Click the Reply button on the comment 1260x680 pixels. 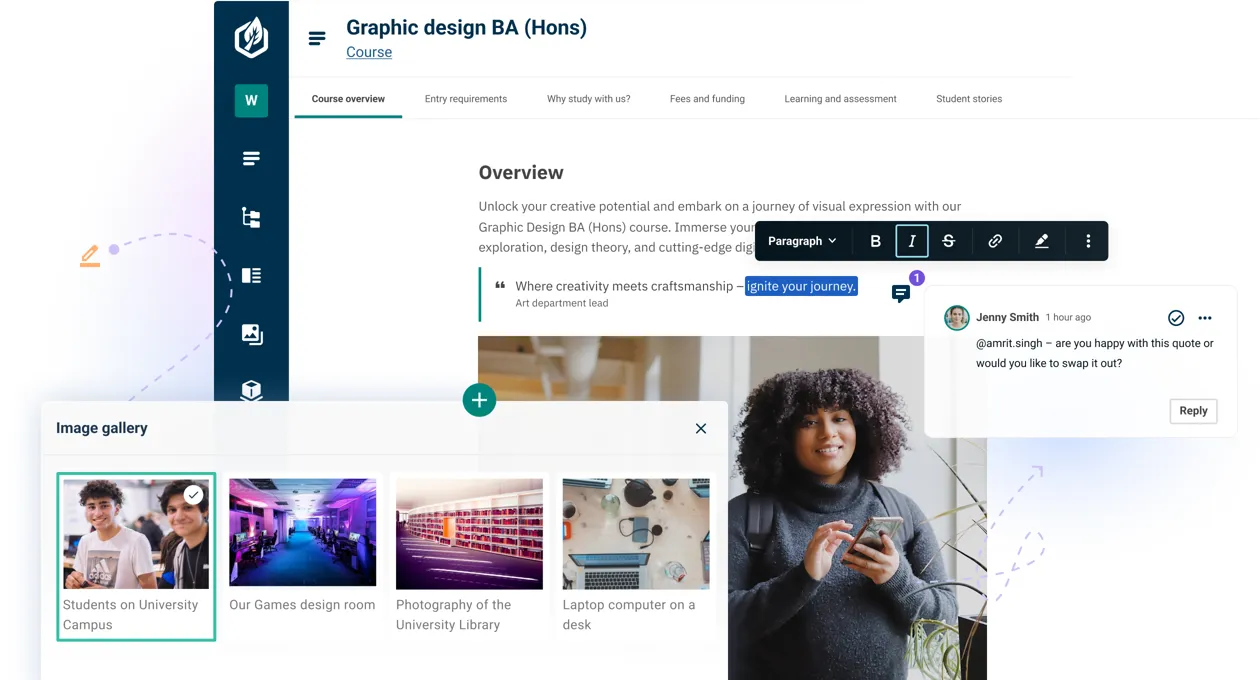click(x=1193, y=411)
